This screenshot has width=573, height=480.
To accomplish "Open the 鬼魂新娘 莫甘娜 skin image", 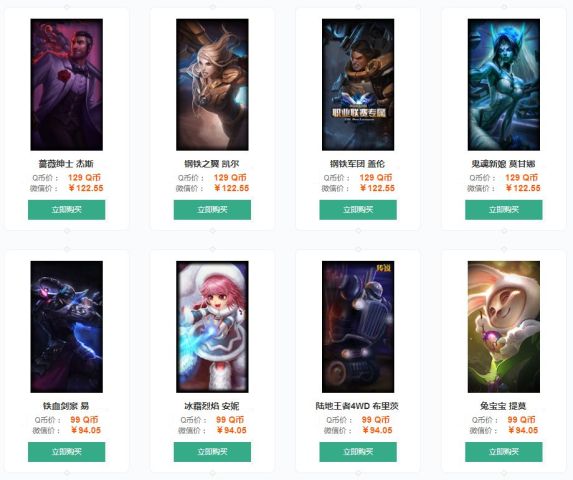I will 504,84.
